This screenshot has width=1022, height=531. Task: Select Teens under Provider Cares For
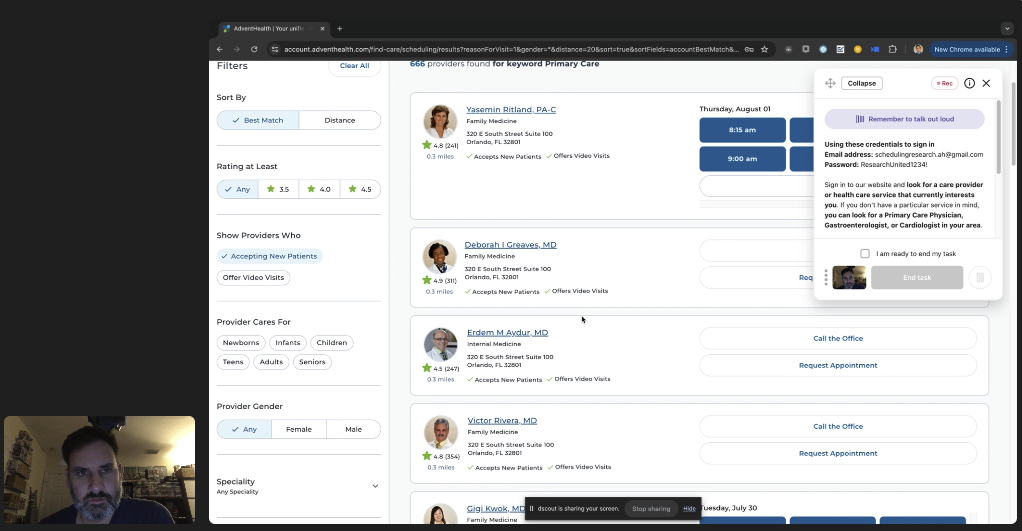233,362
